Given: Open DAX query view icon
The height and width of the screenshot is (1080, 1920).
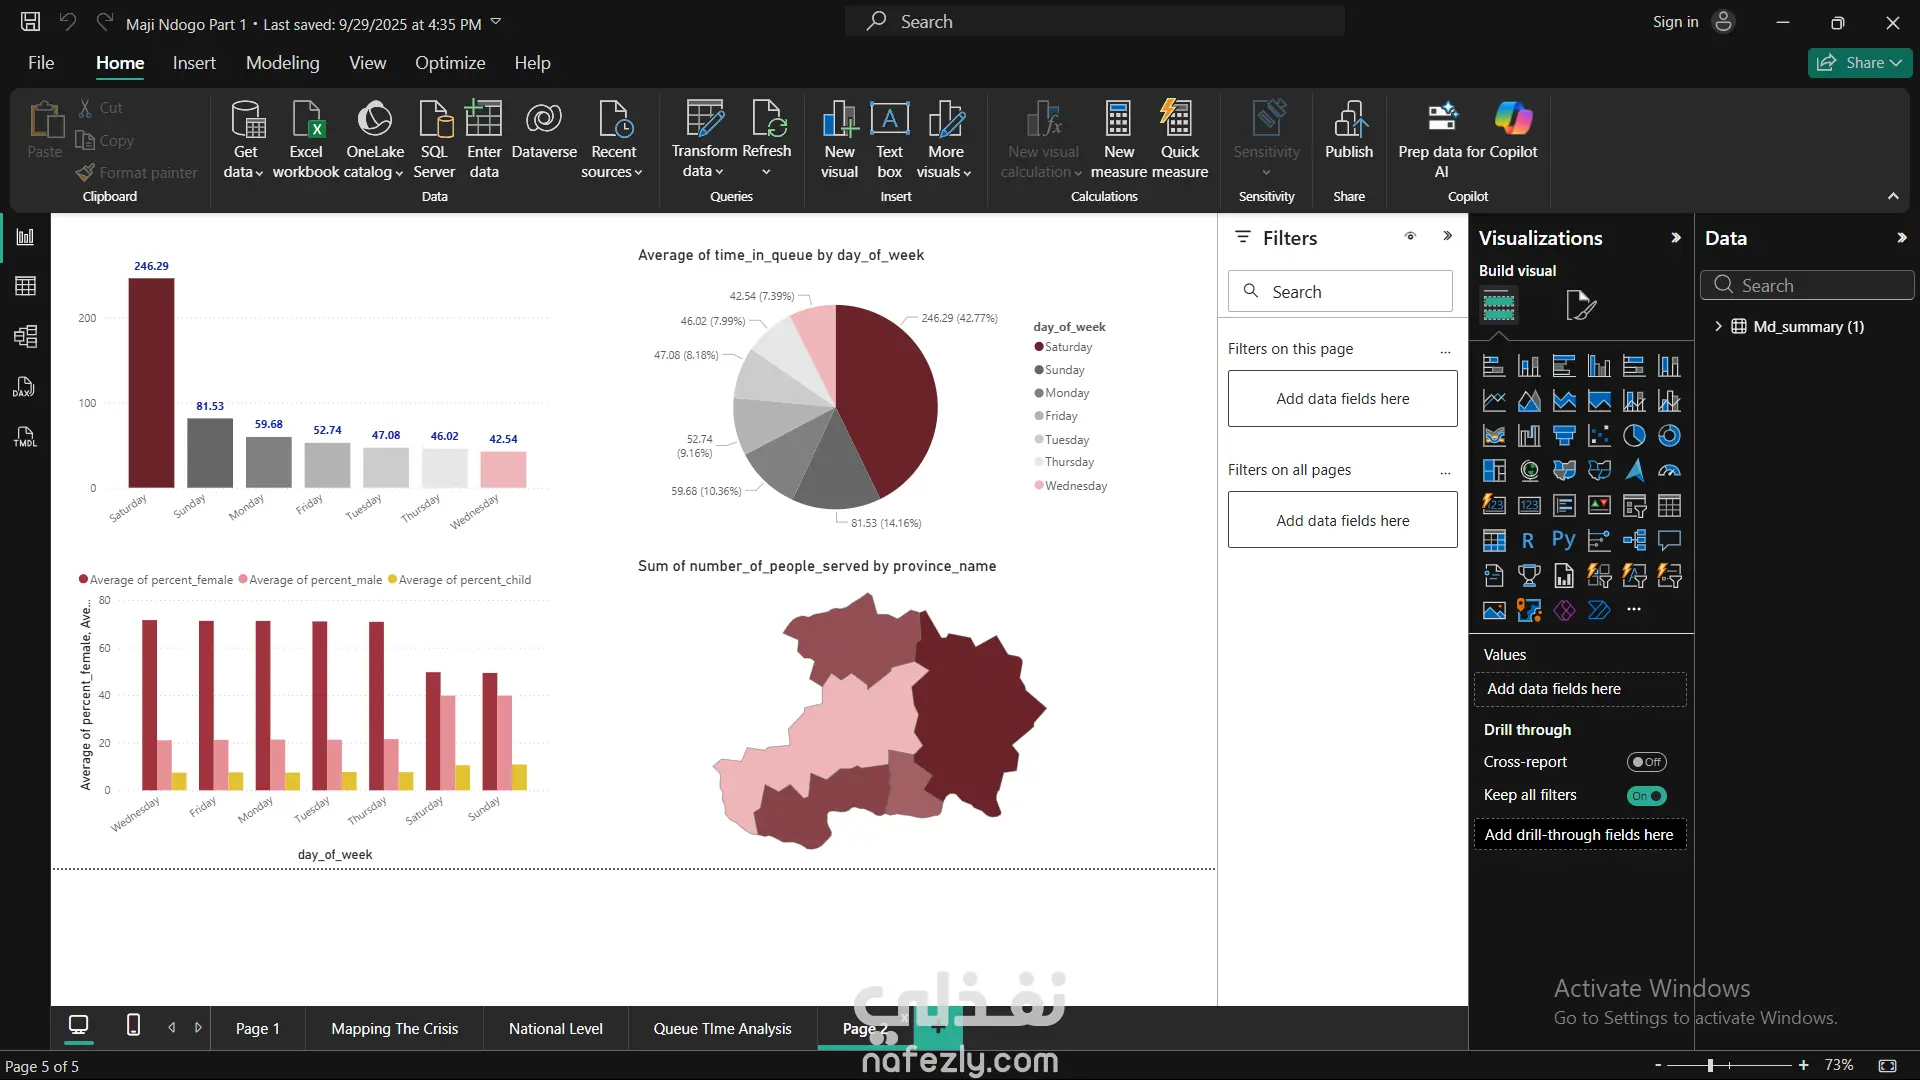Looking at the screenshot, I should coord(25,387).
